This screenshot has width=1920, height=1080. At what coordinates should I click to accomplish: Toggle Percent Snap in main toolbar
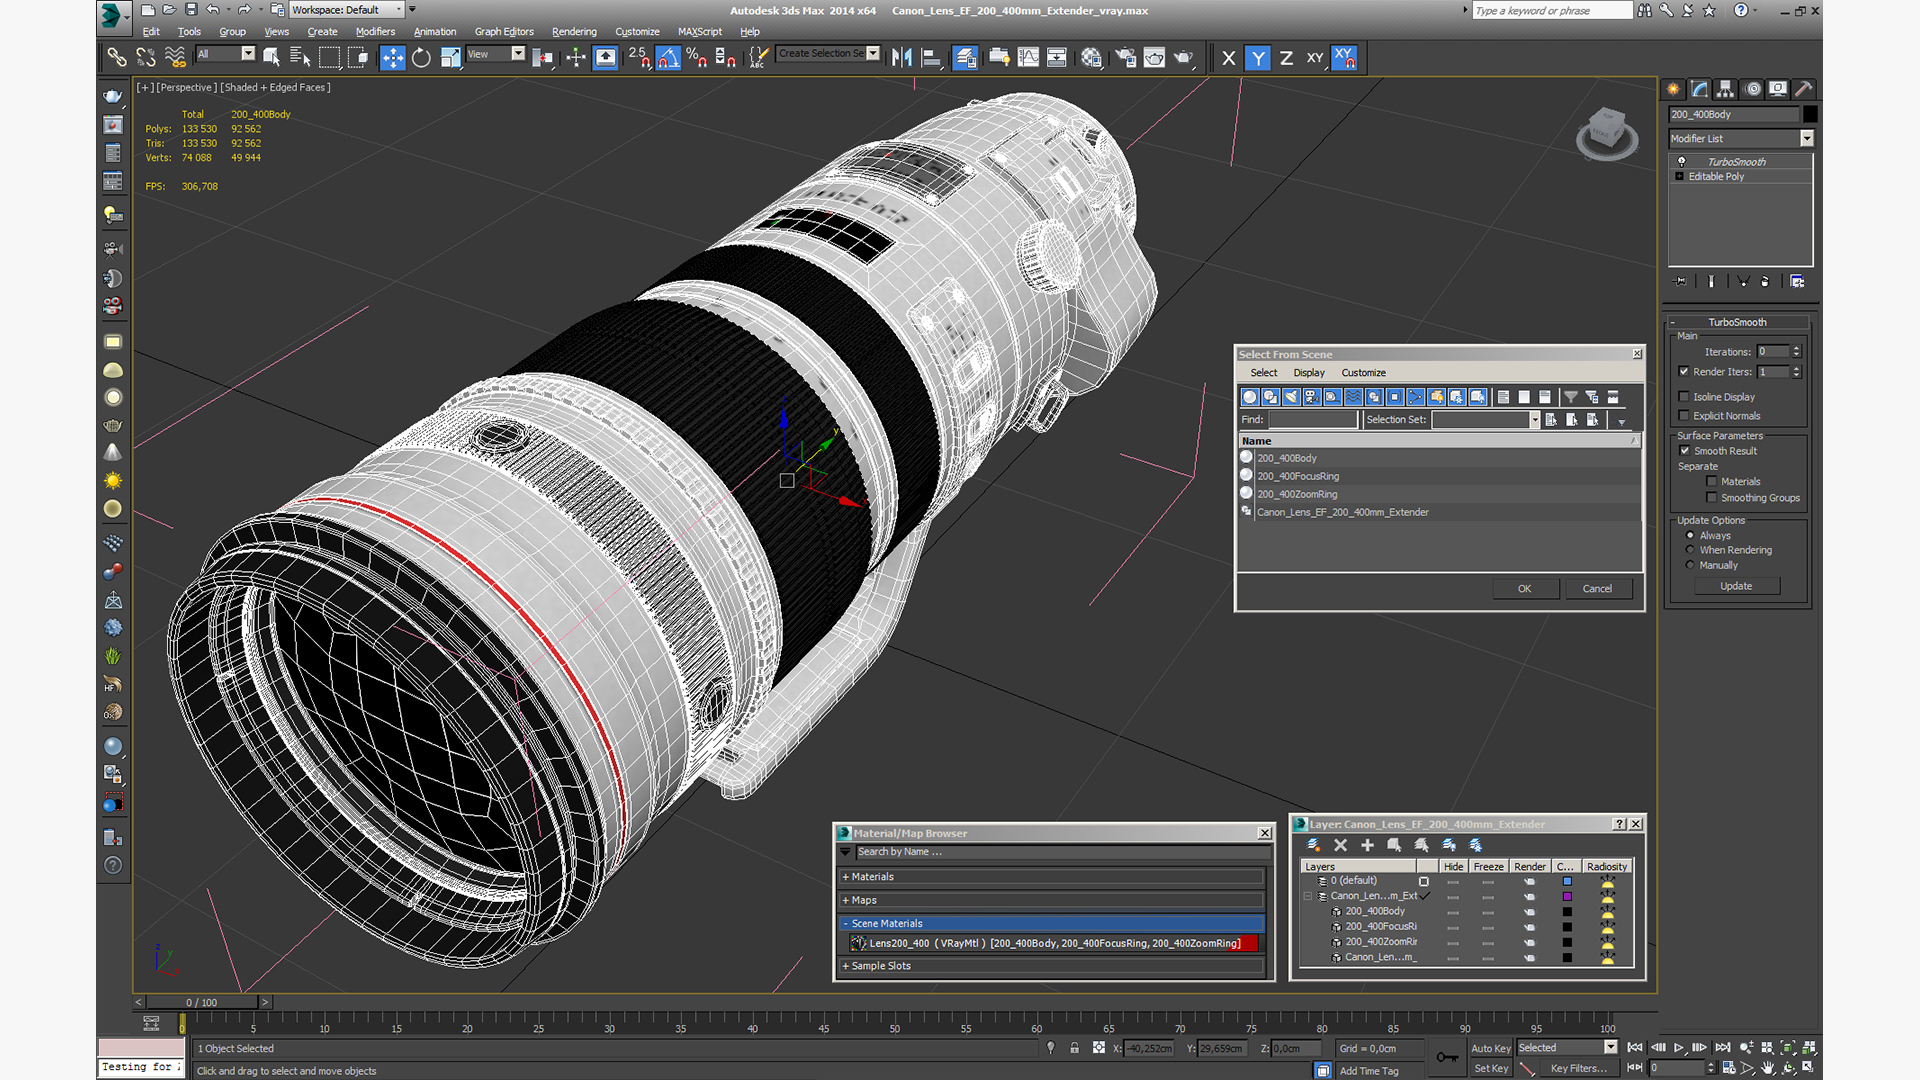[697, 57]
